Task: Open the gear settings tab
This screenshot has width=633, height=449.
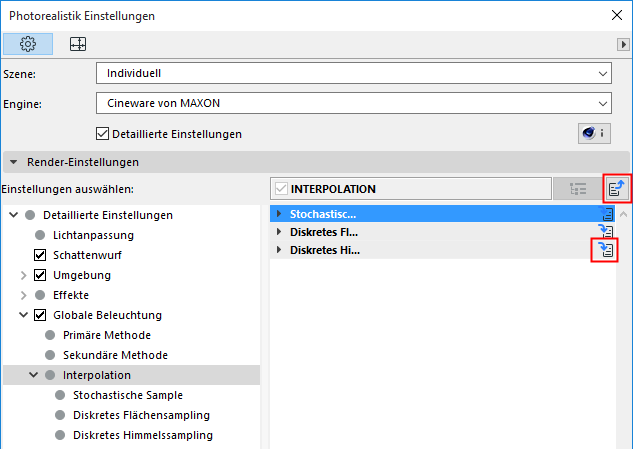Action: pos(28,44)
